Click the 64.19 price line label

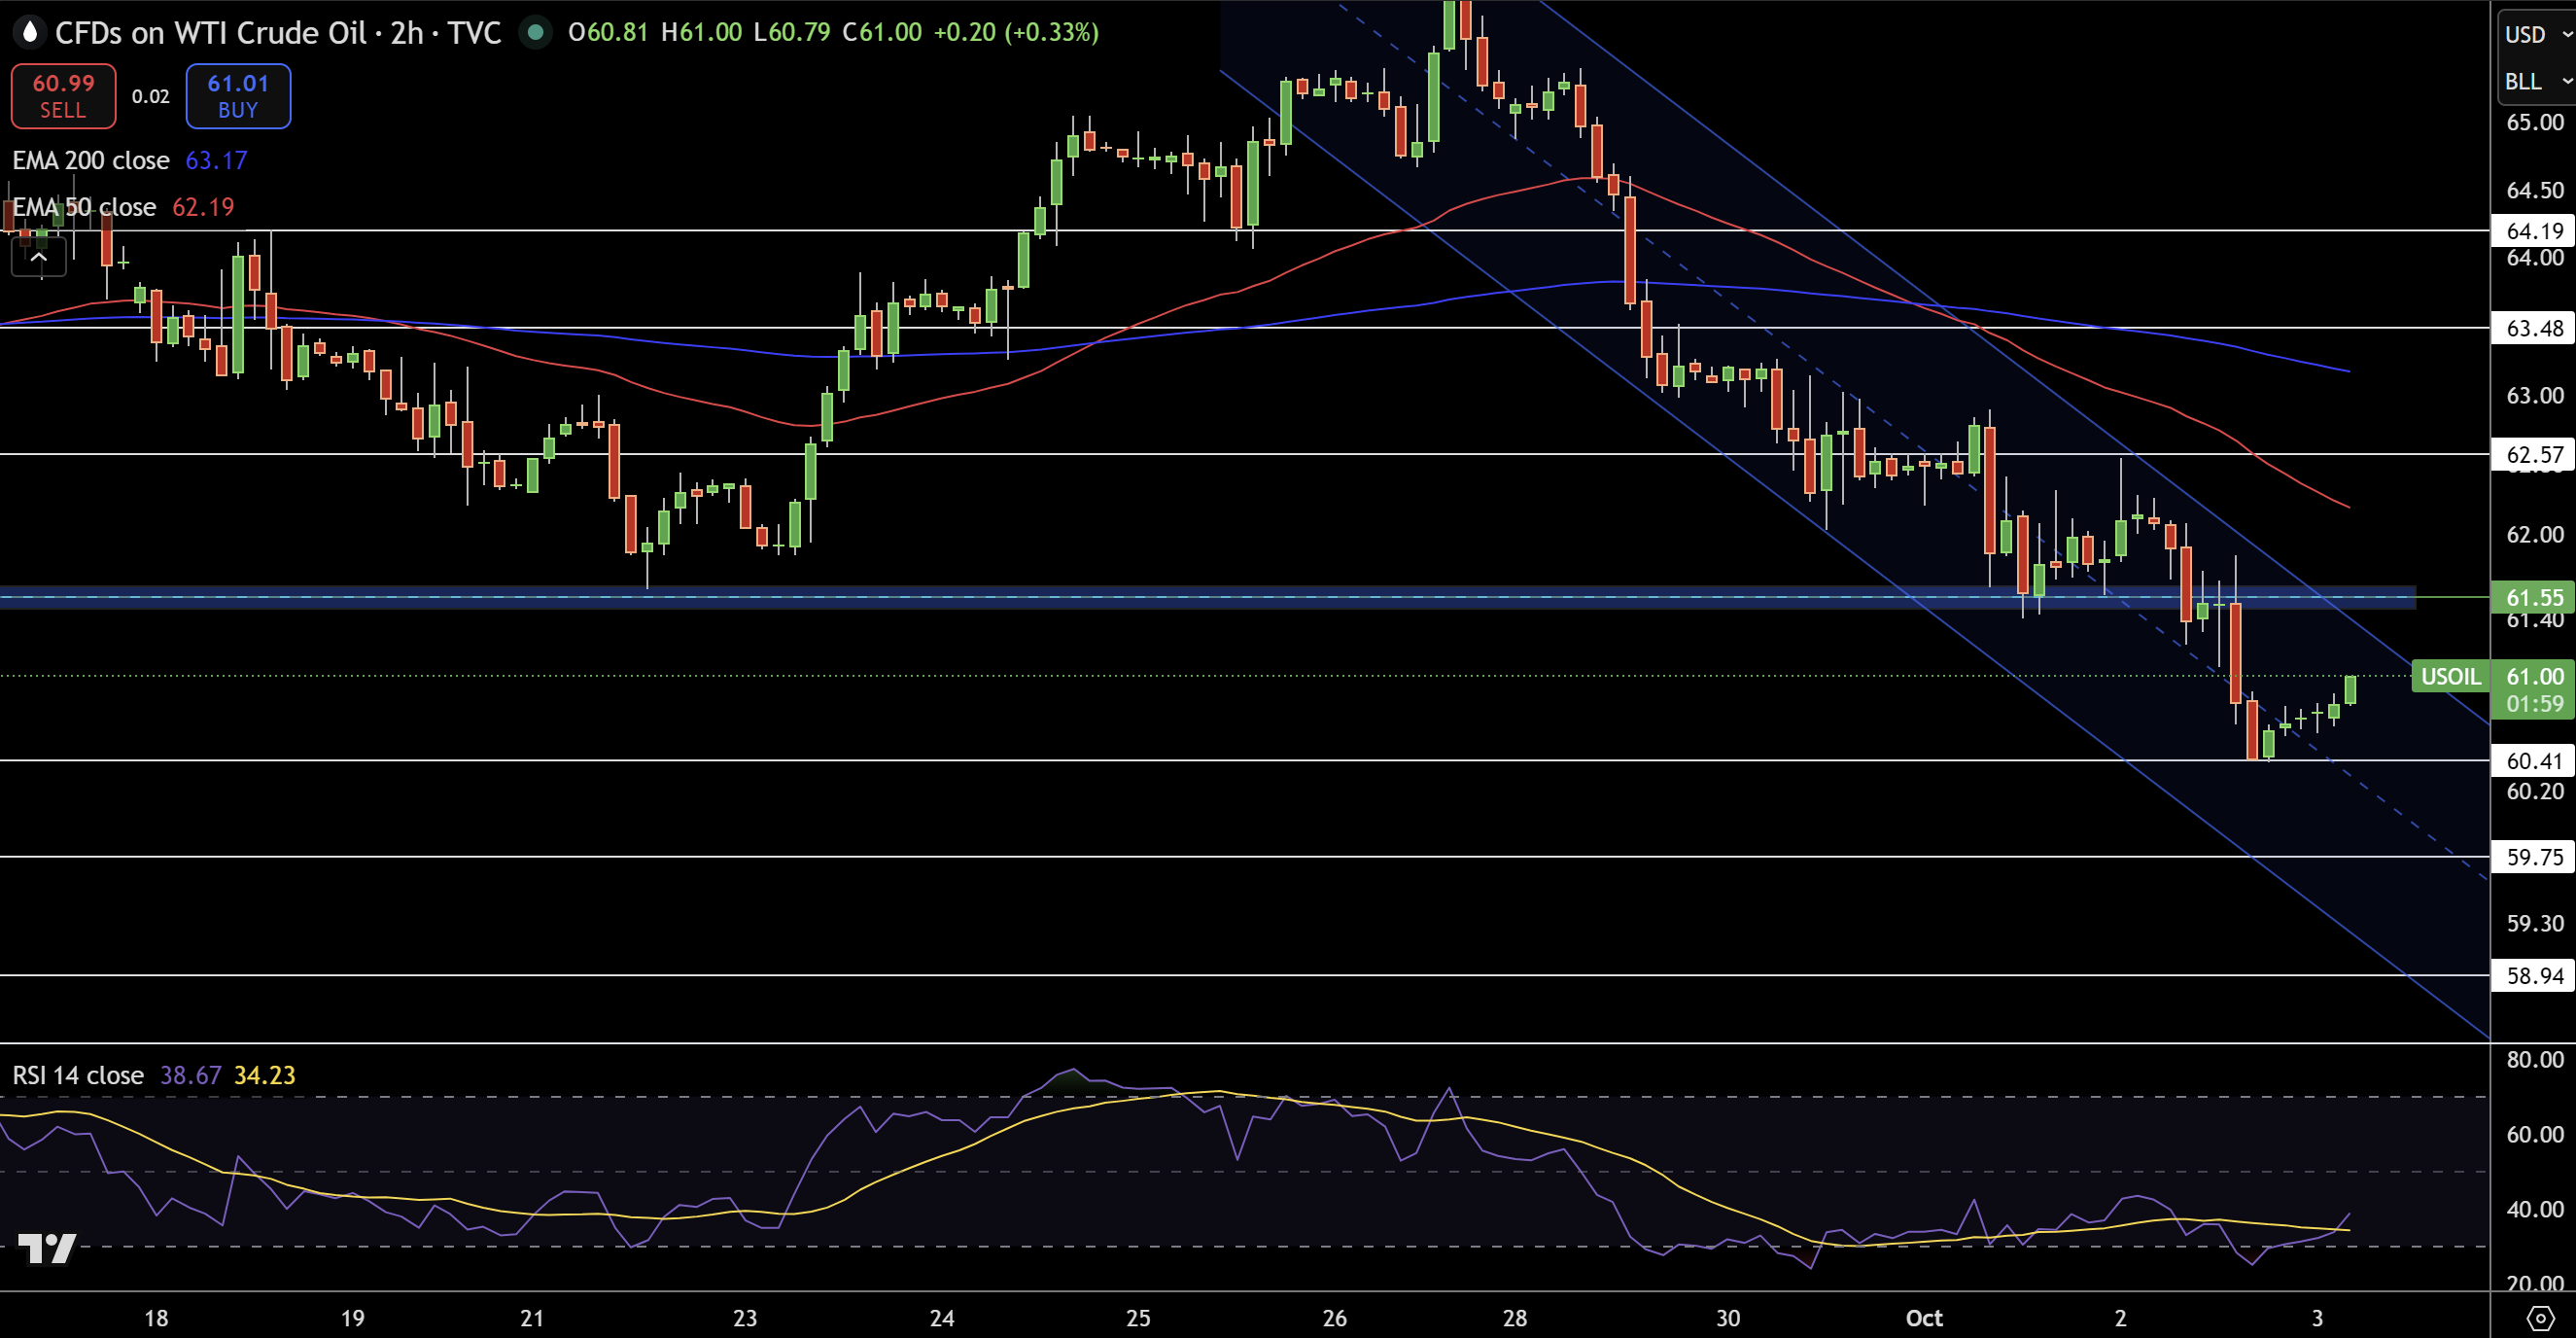coord(2534,231)
